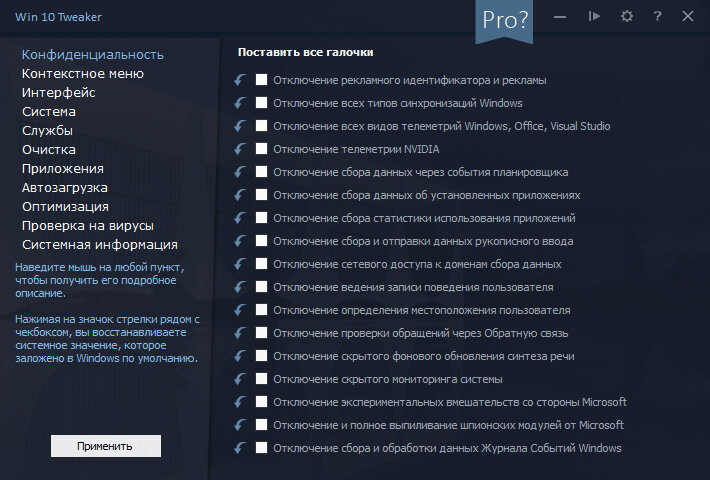Open the Системная информация section

click(100, 245)
